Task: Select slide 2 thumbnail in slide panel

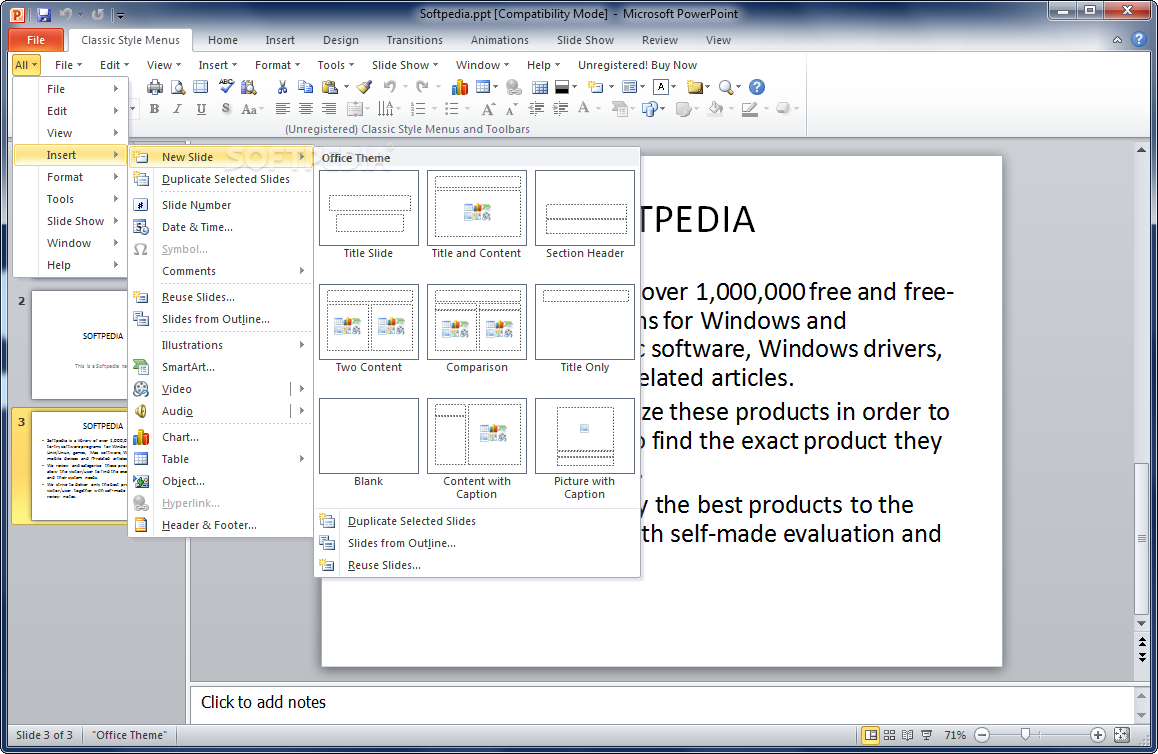Action: (x=79, y=345)
